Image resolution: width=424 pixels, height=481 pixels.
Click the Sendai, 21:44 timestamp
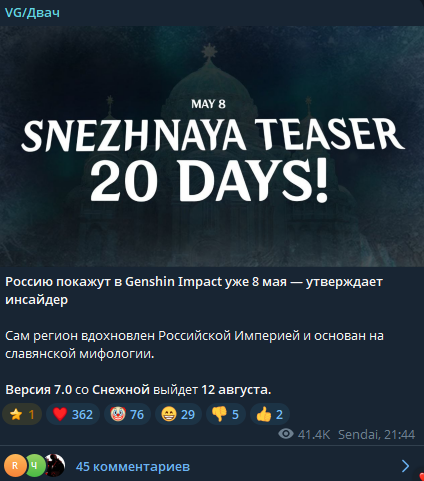pos(377,434)
